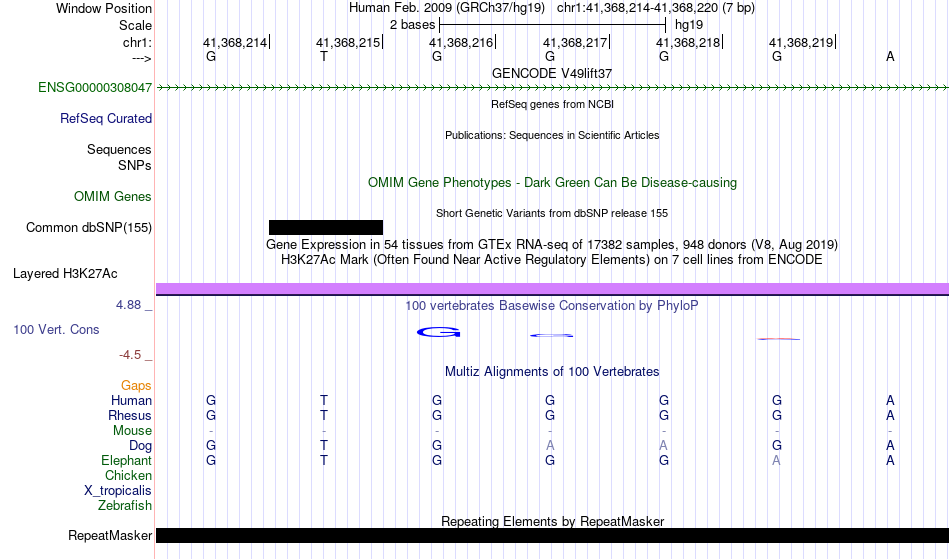
Task: Click the Layered H3K27Ac track label
Action: 65,274
